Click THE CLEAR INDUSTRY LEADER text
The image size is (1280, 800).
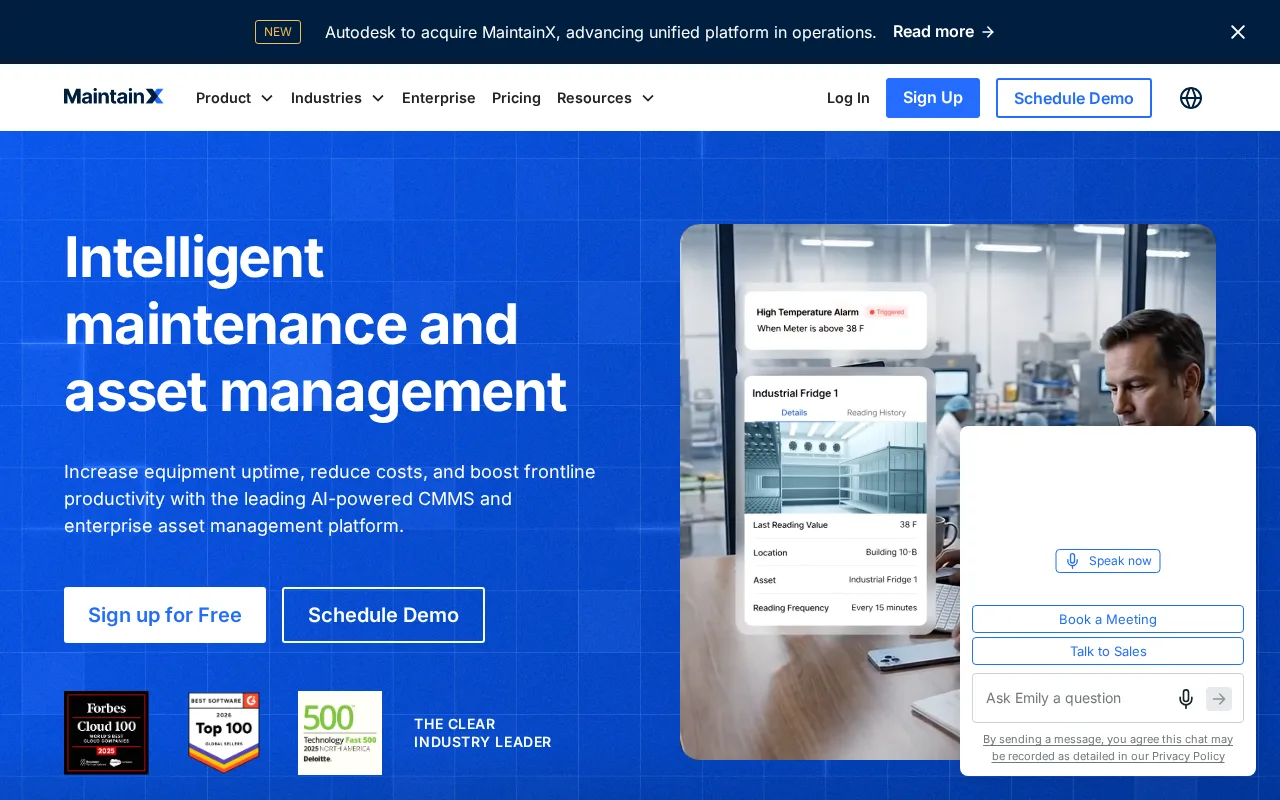pos(483,733)
